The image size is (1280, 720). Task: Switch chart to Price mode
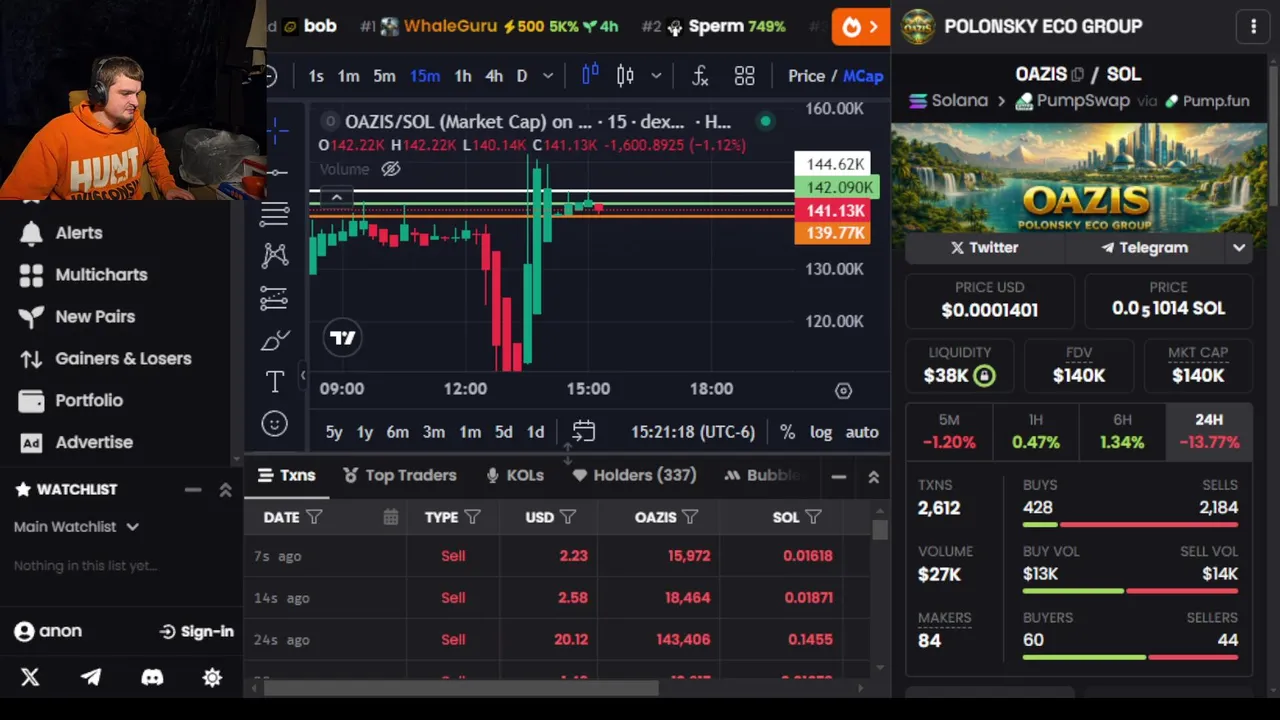tap(806, 76)
